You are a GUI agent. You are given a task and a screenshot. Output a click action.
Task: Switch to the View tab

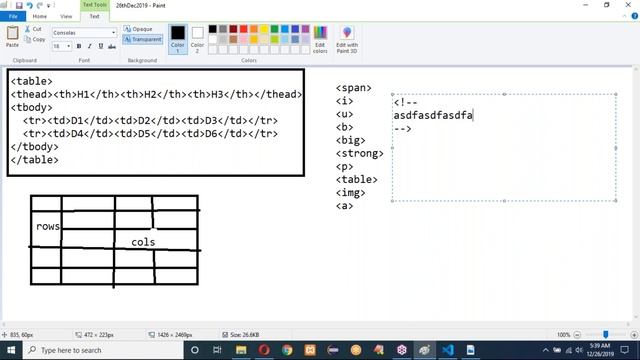(x=66, y=16)
